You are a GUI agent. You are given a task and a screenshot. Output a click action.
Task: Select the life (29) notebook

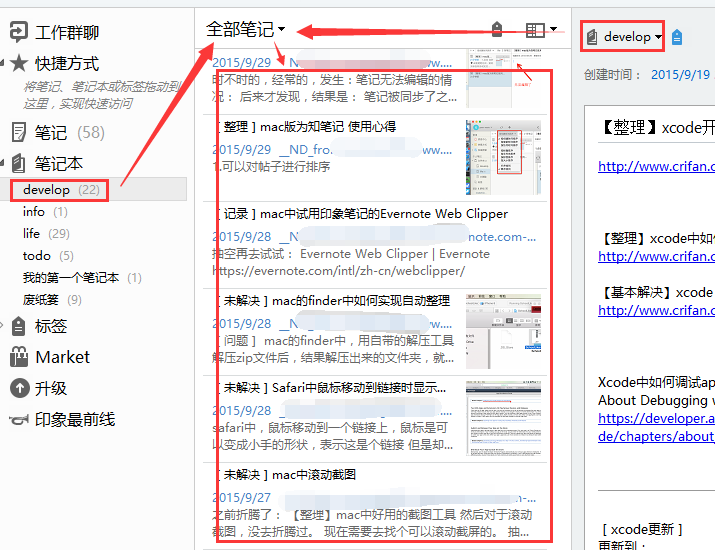[46, 233]
